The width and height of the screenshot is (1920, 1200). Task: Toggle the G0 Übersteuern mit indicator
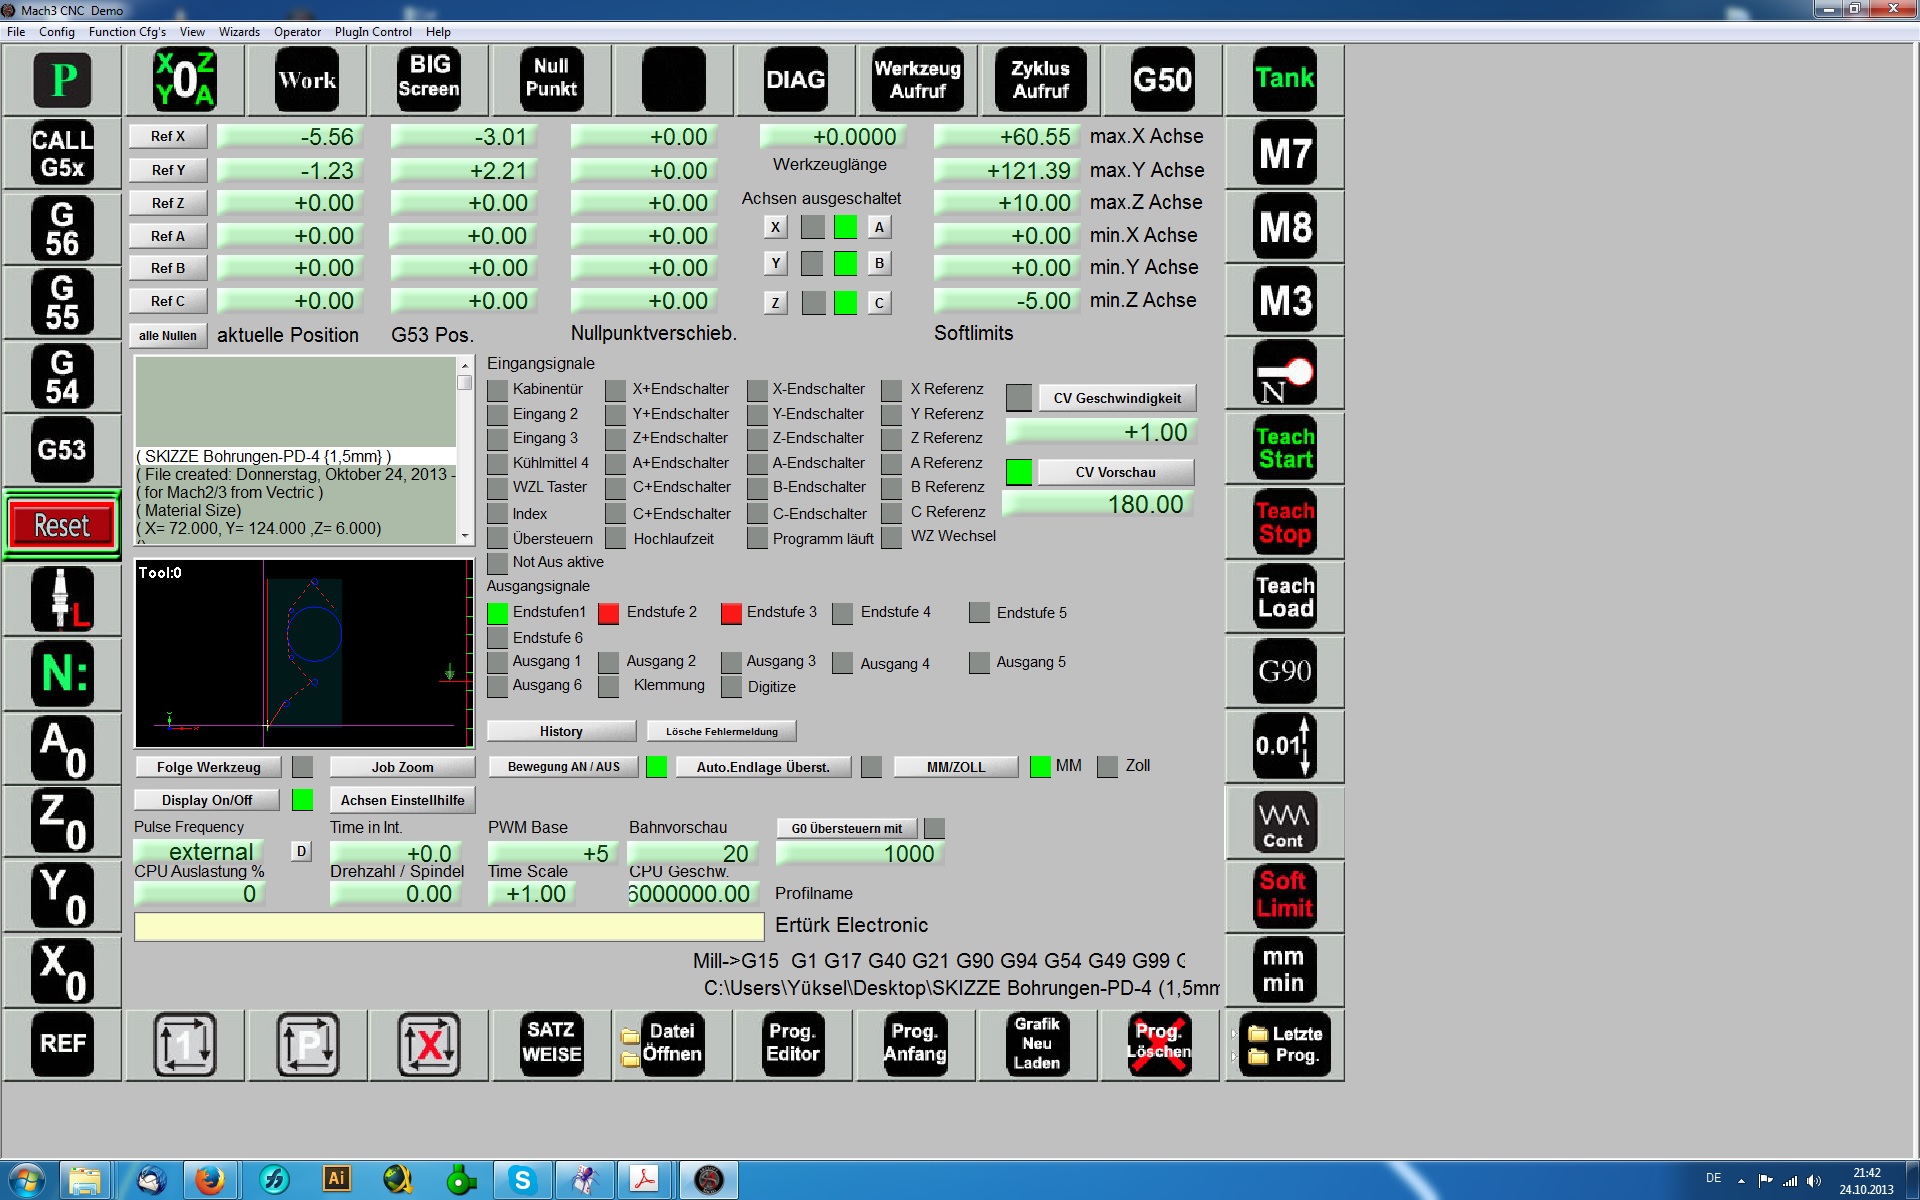934,828
